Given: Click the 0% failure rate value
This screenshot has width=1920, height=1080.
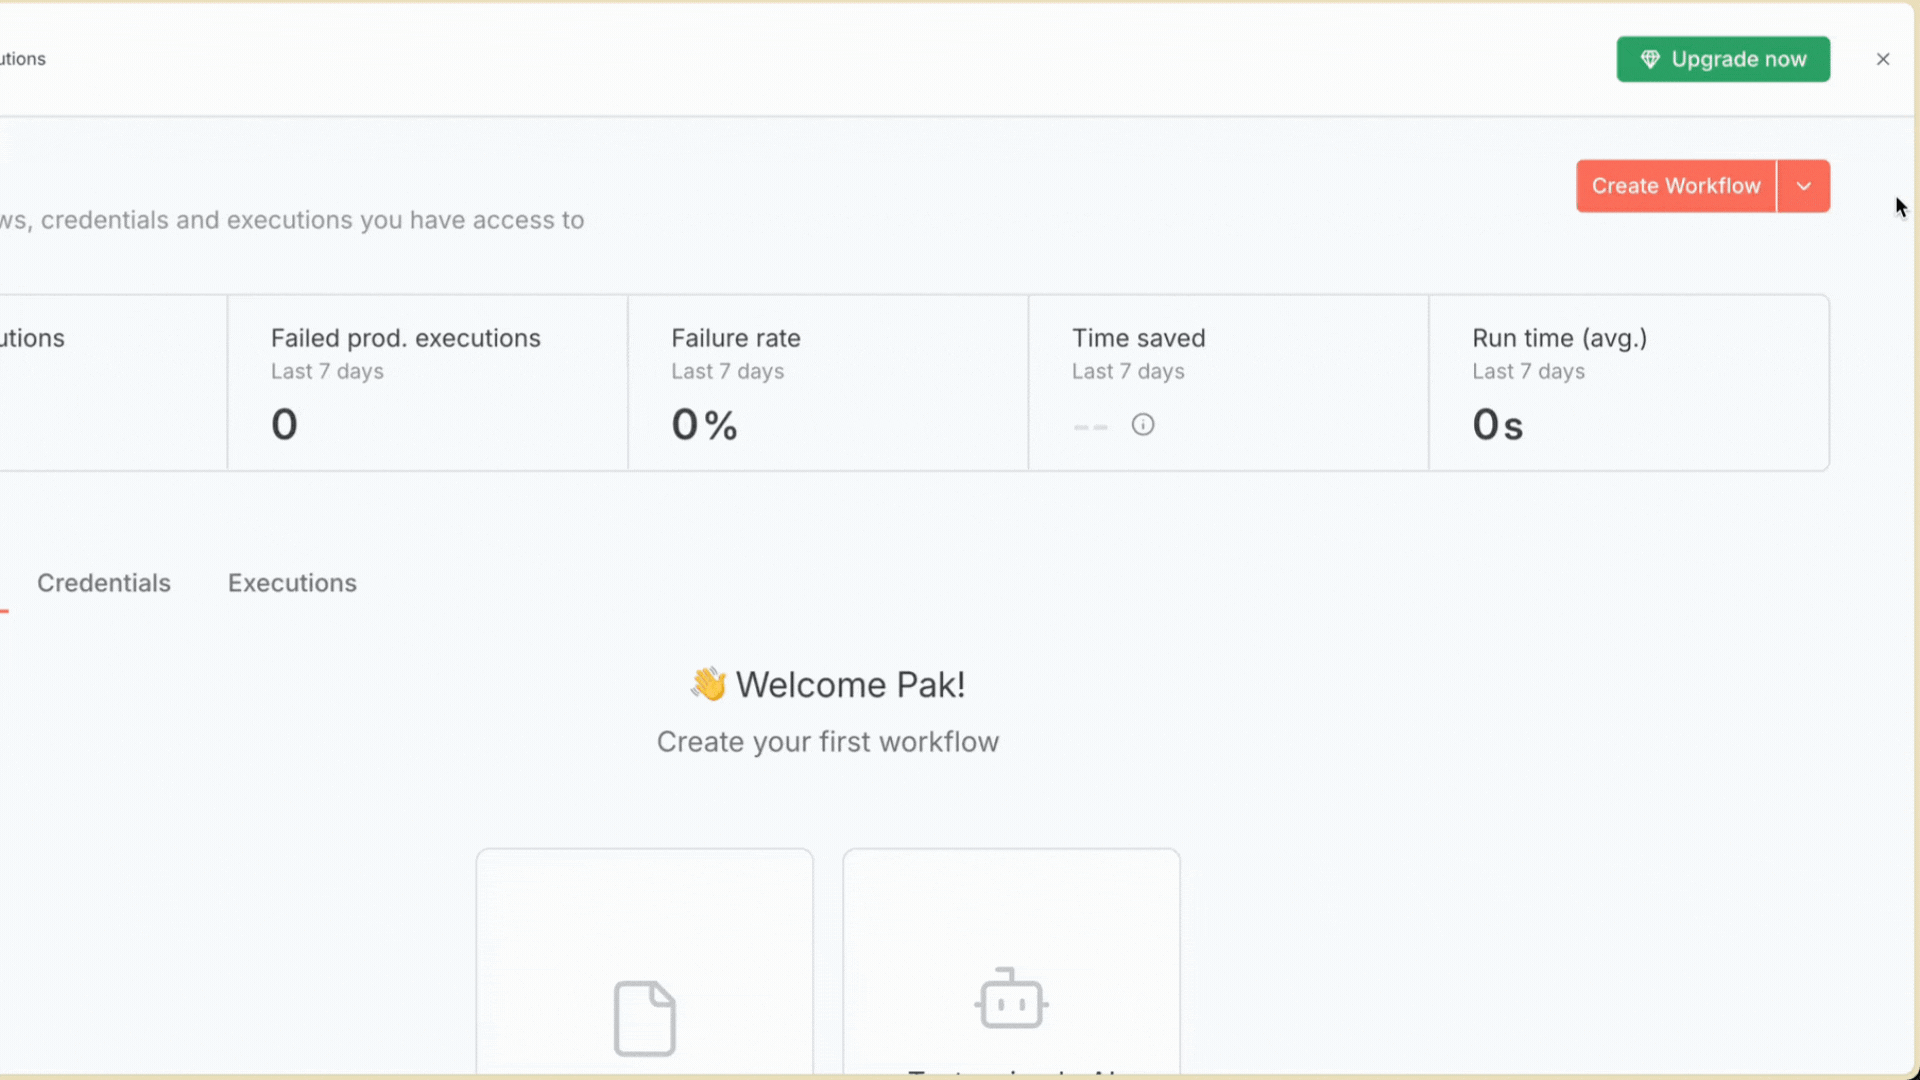Looking at the screenshot, I should 704,425.
